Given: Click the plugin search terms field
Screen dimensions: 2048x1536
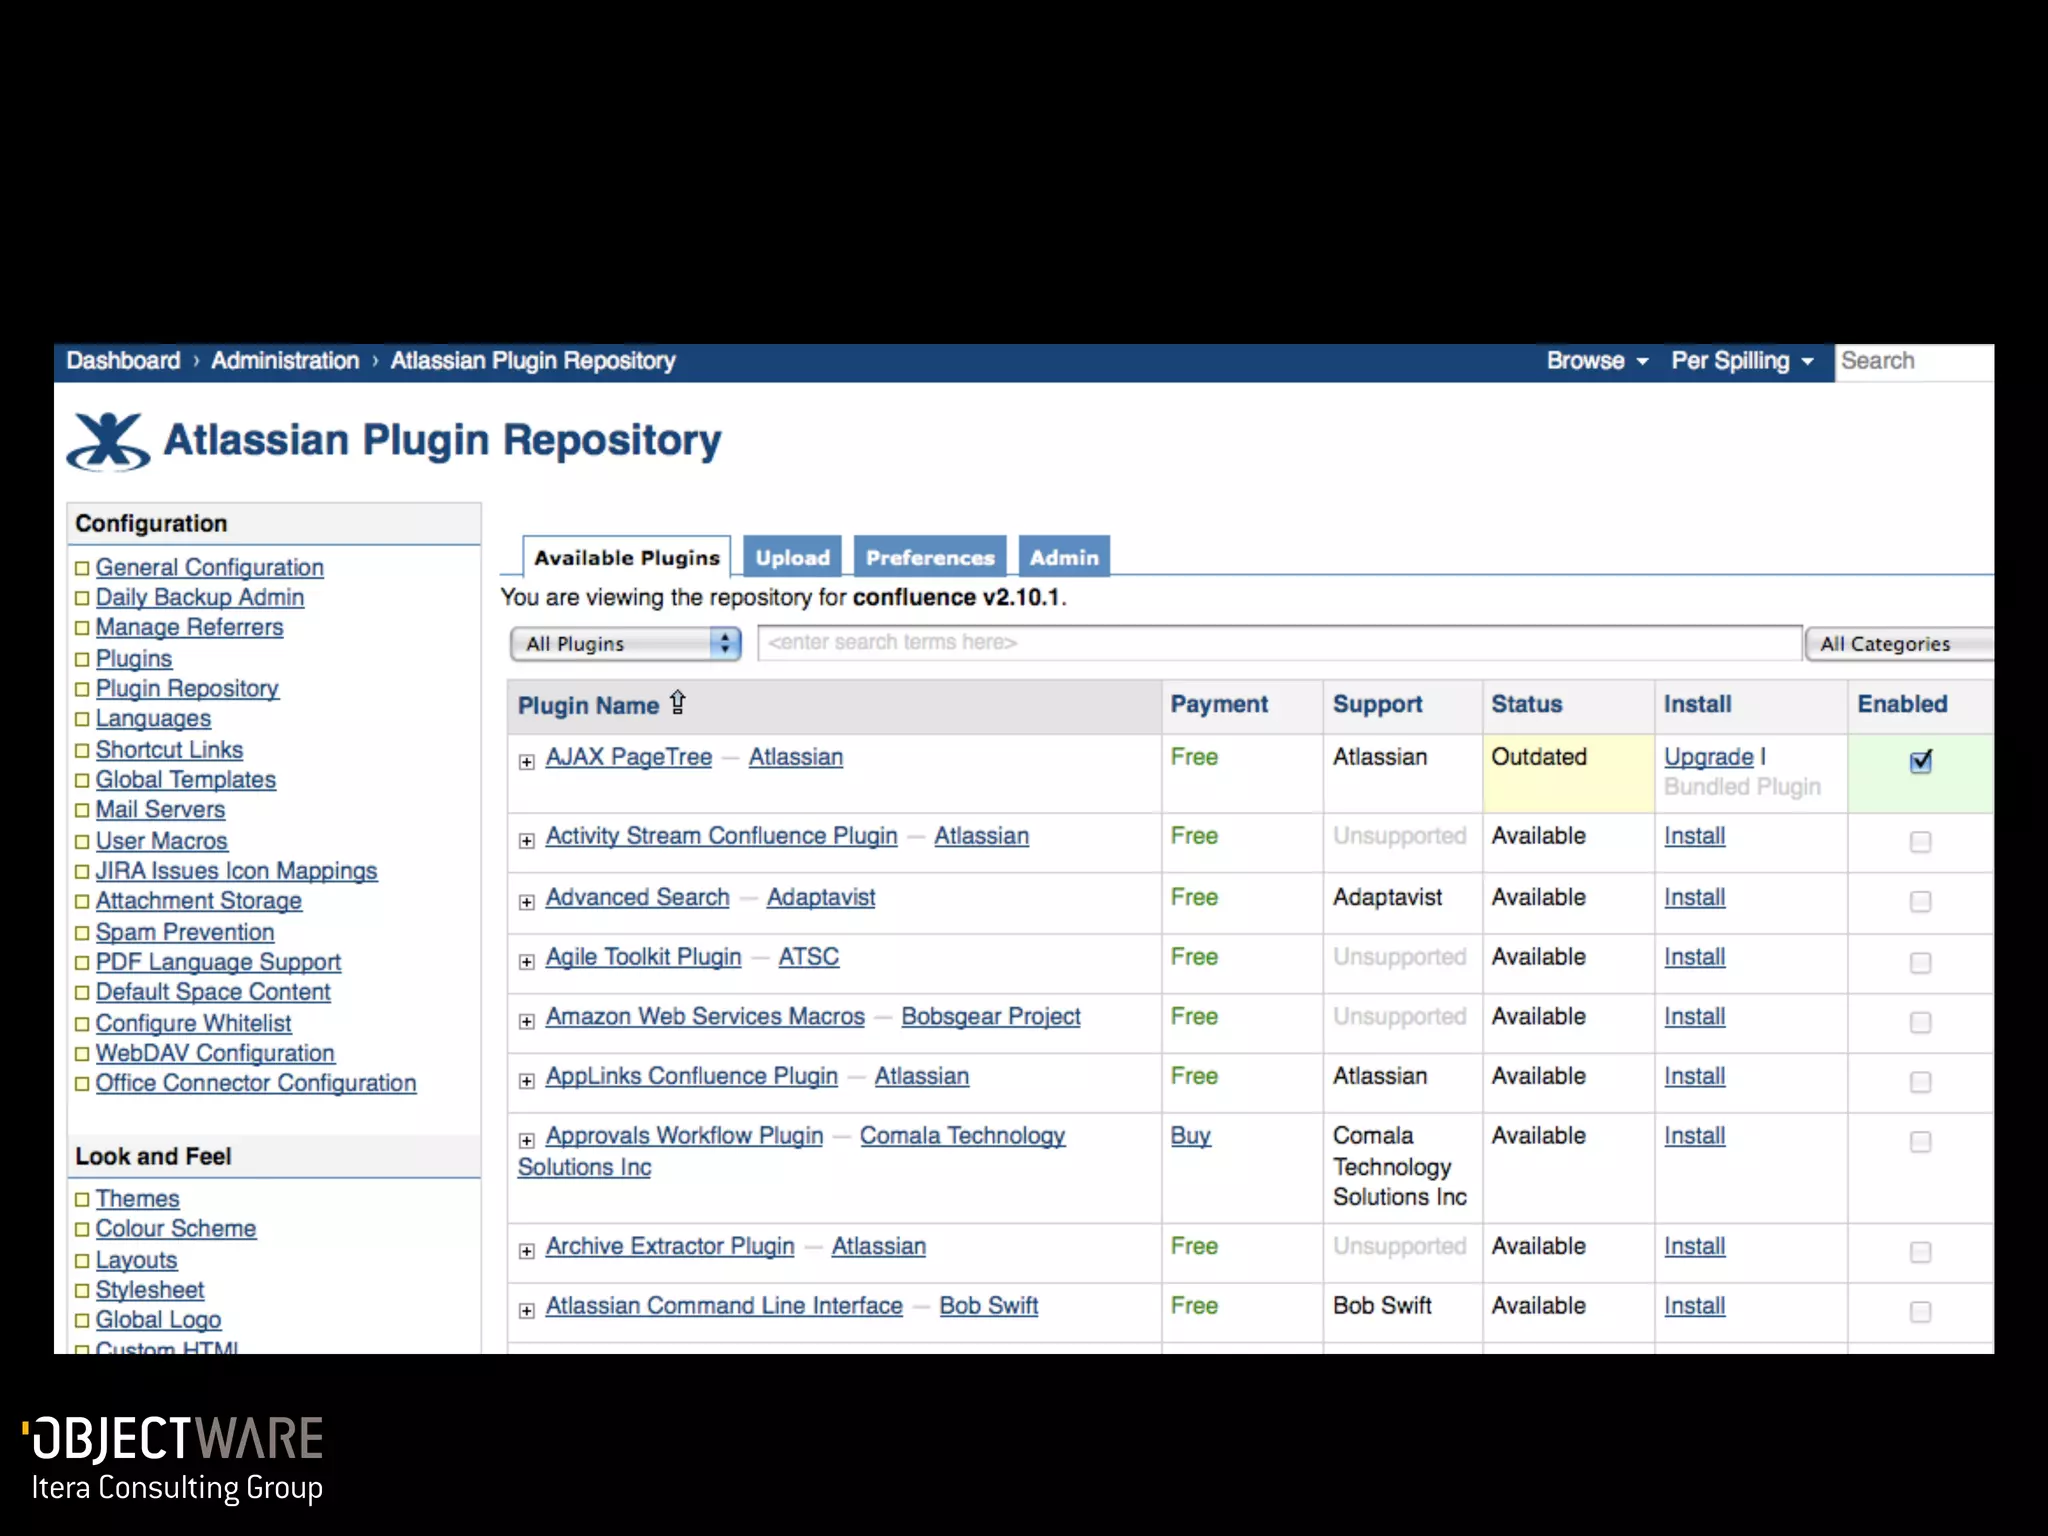Looking at the screenshot, I should [1278, 643].
